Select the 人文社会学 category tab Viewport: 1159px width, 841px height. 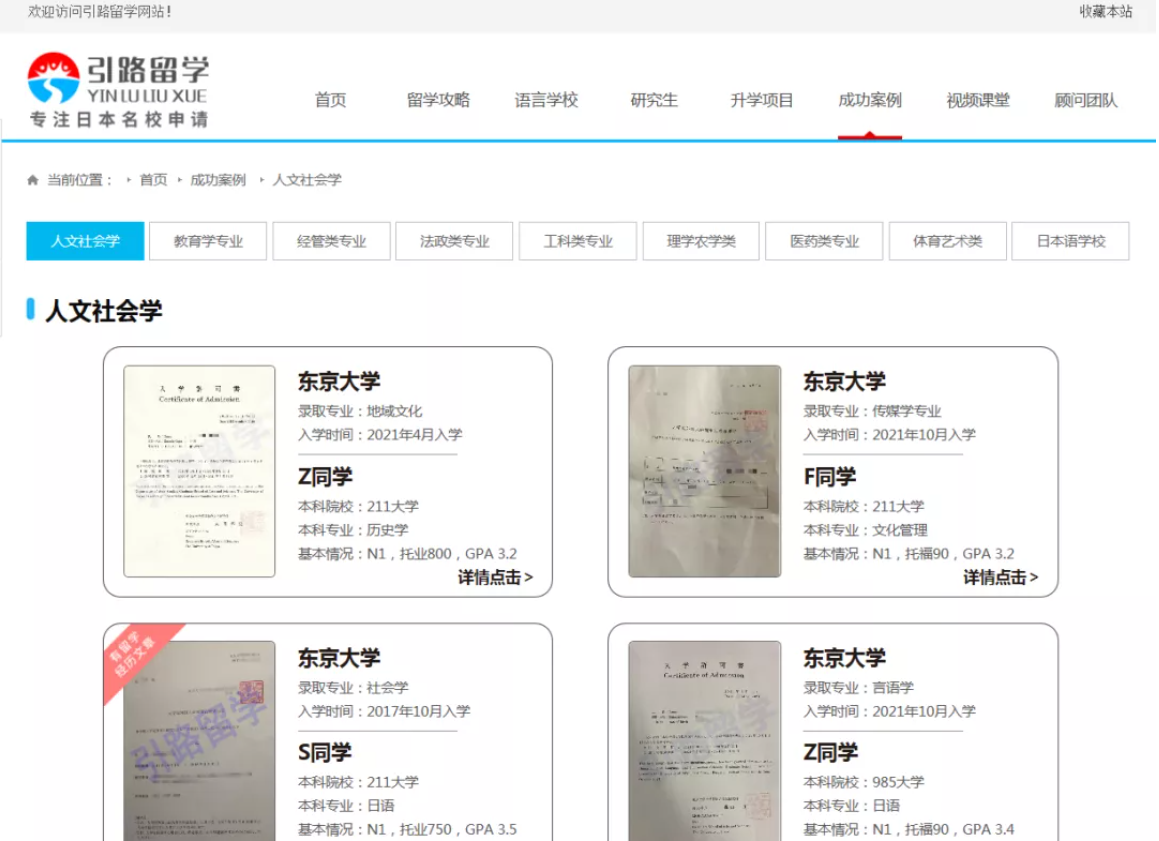[85, 241]
